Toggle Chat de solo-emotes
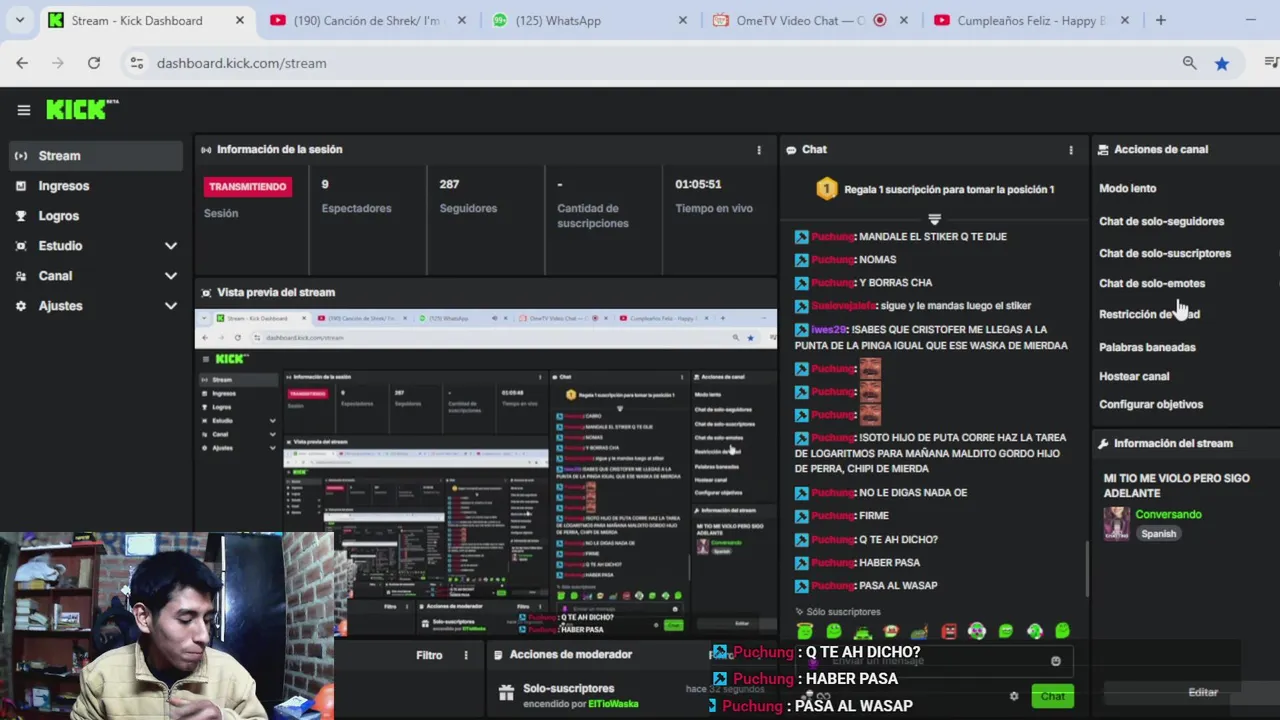 click(x=1152, y=283)
